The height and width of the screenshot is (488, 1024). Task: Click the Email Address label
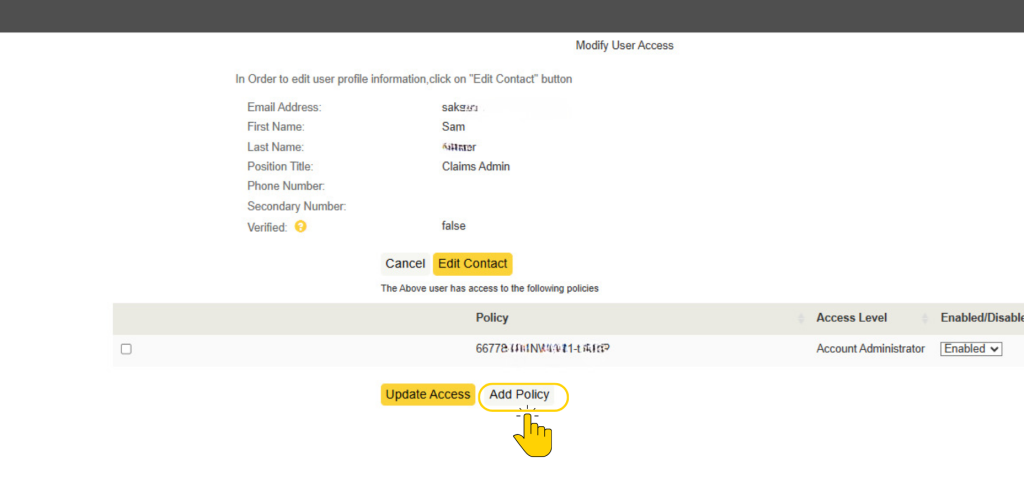coord(284,107)
